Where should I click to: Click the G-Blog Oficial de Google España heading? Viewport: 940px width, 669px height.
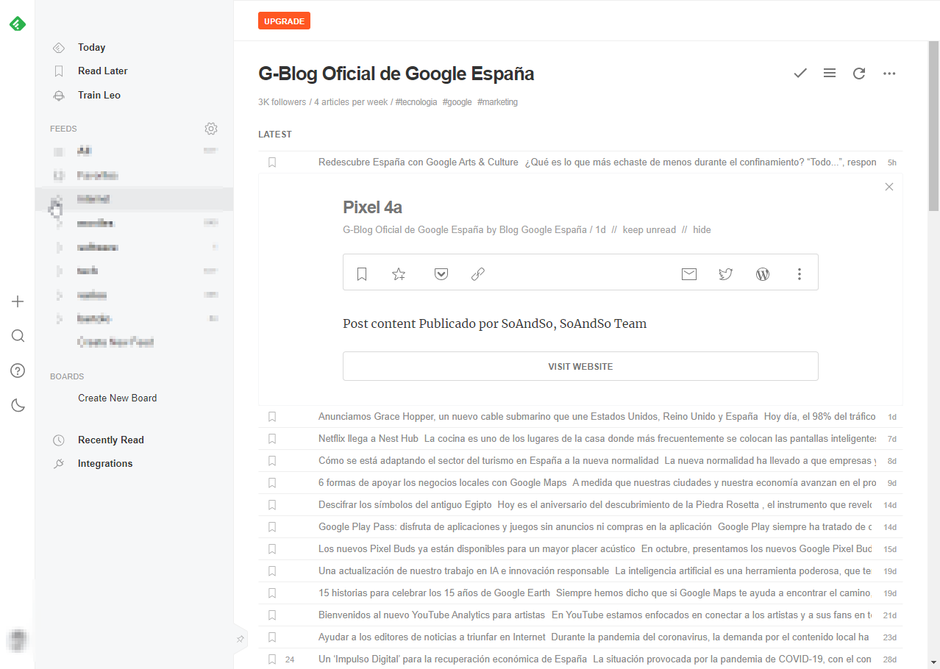396,74
